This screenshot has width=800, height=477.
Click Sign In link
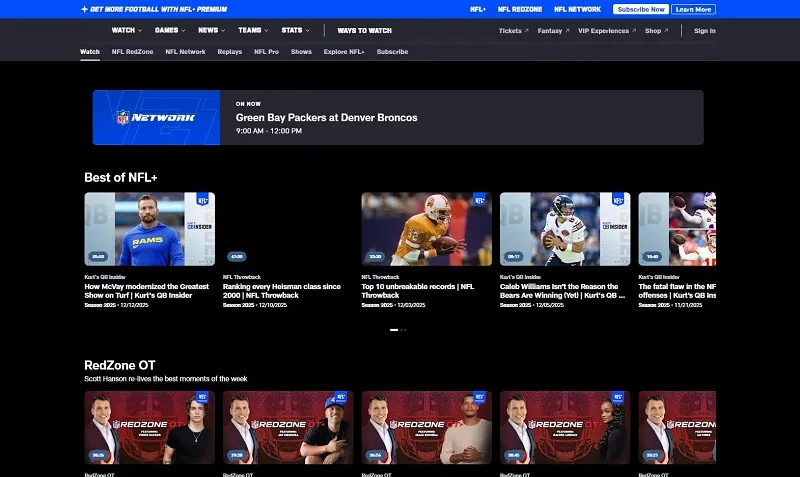pyautogui.click(x=705, y=31)
